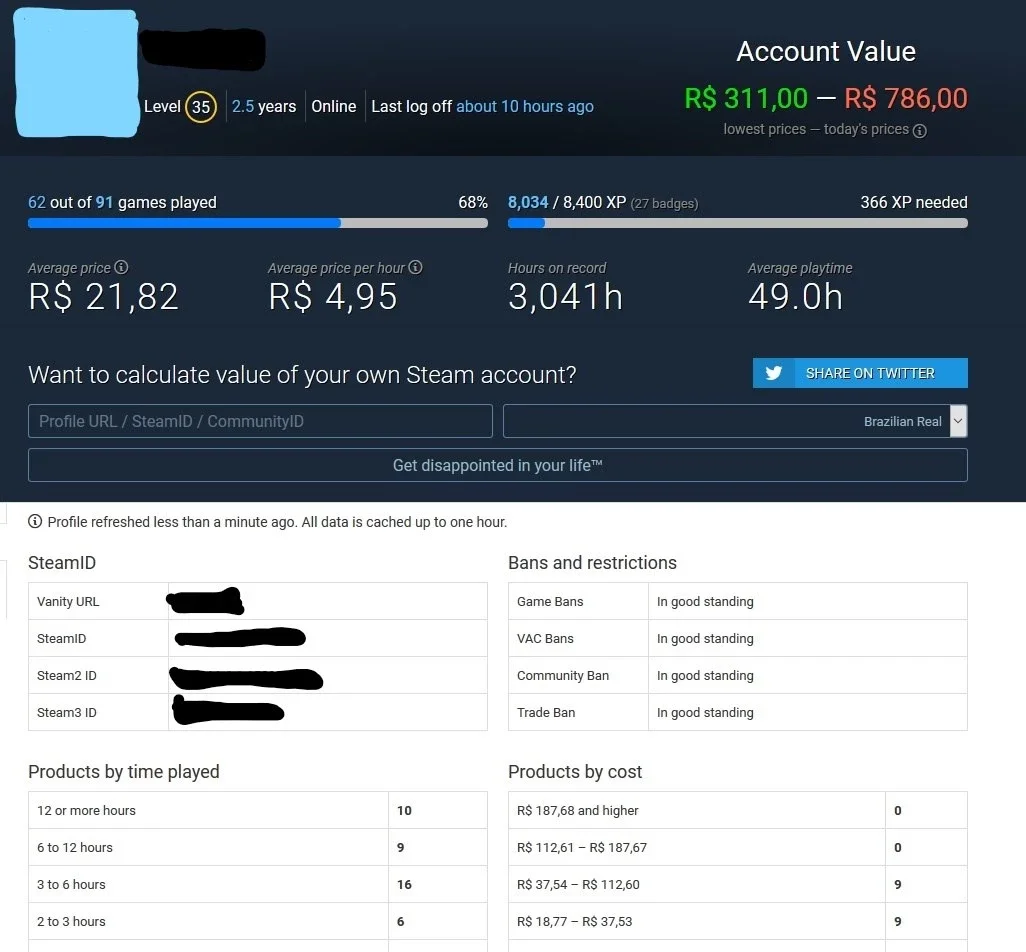Click the VAC Bans row label
This screenshot has height=952, width=1026.
[545, 639]
